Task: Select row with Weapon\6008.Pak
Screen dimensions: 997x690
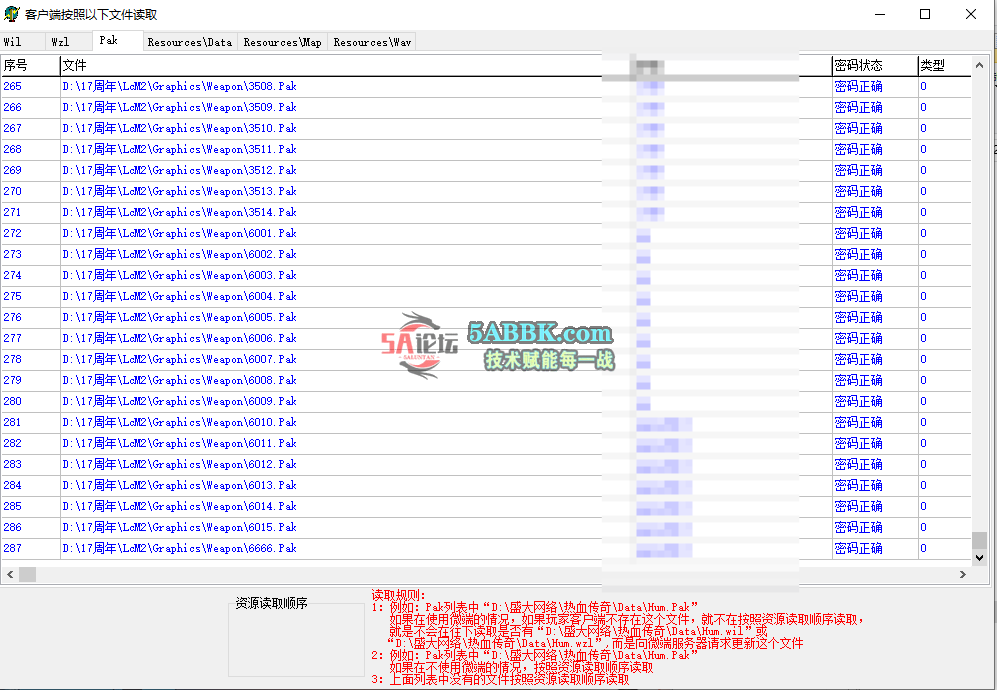Action: point(486,380)
